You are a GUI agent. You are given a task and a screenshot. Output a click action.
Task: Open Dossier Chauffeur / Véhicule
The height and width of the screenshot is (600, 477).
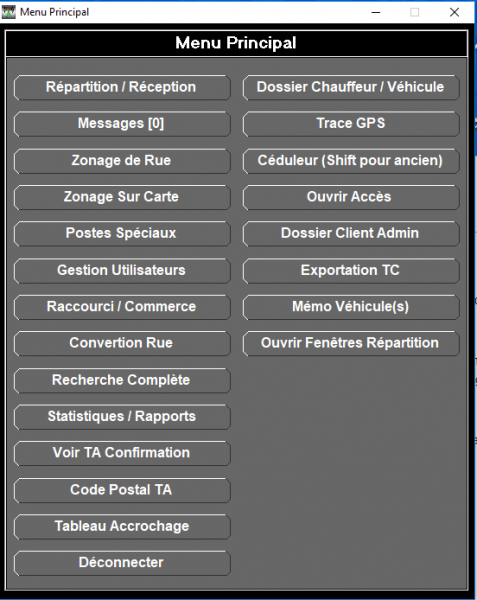click(351, 88)
